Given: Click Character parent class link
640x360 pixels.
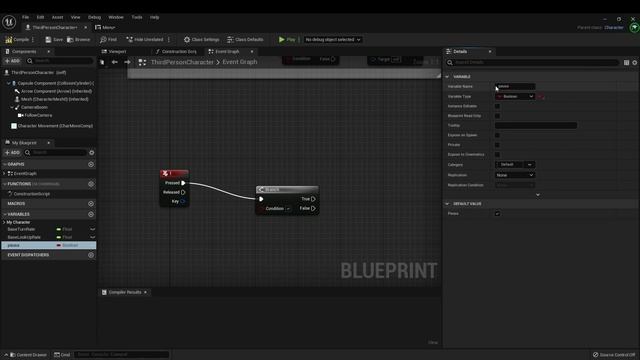Looking at the screenshot, I should 613,27.
